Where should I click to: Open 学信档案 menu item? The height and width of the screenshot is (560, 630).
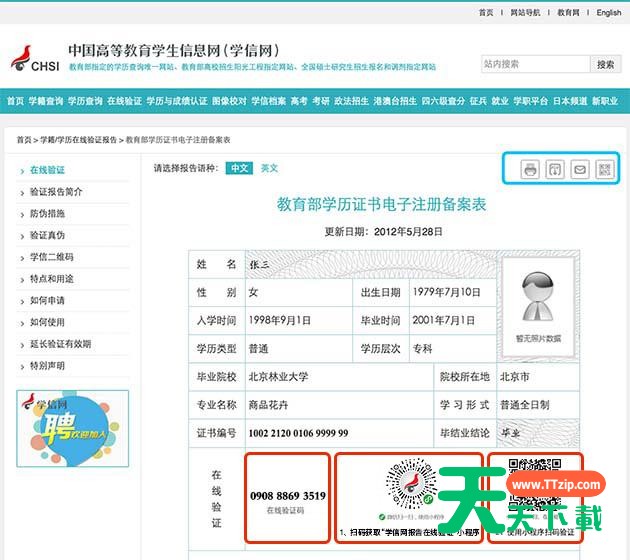point(268,101)
